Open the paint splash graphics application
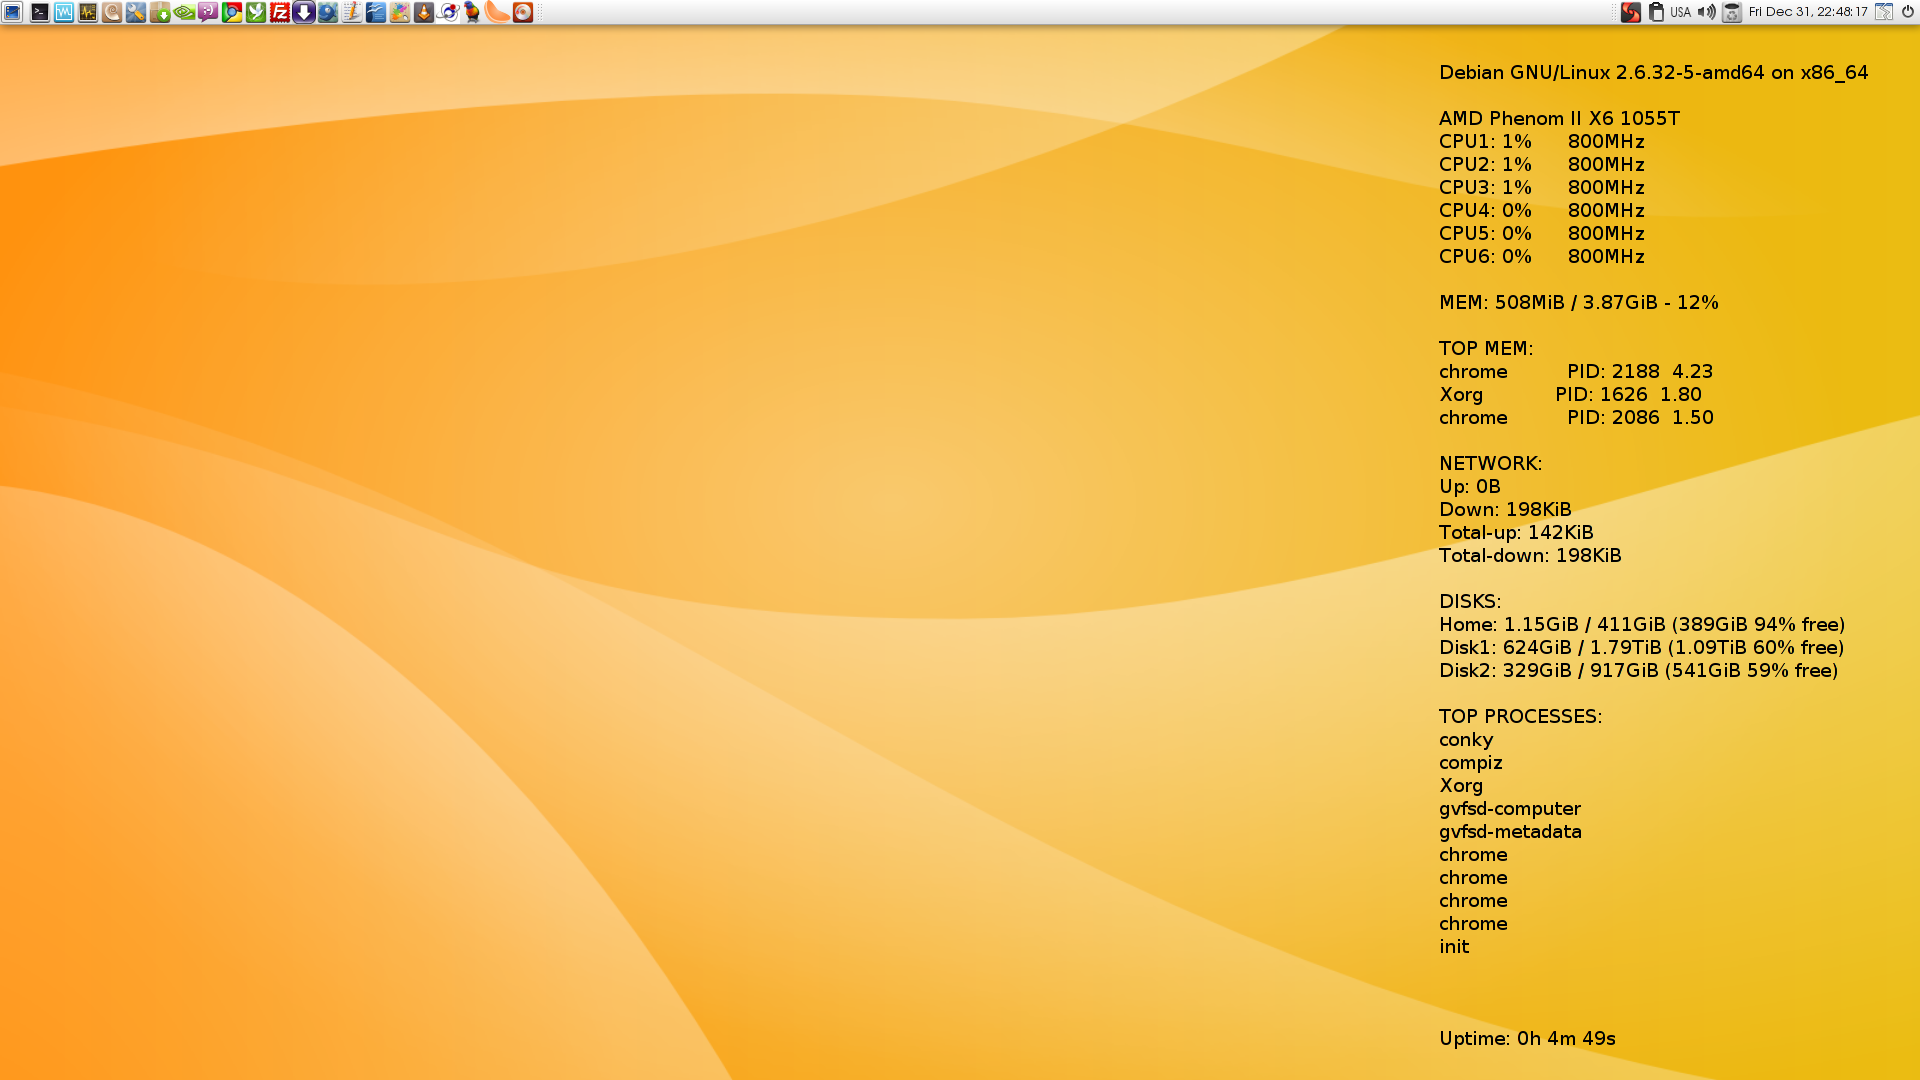 click(400, 12)
